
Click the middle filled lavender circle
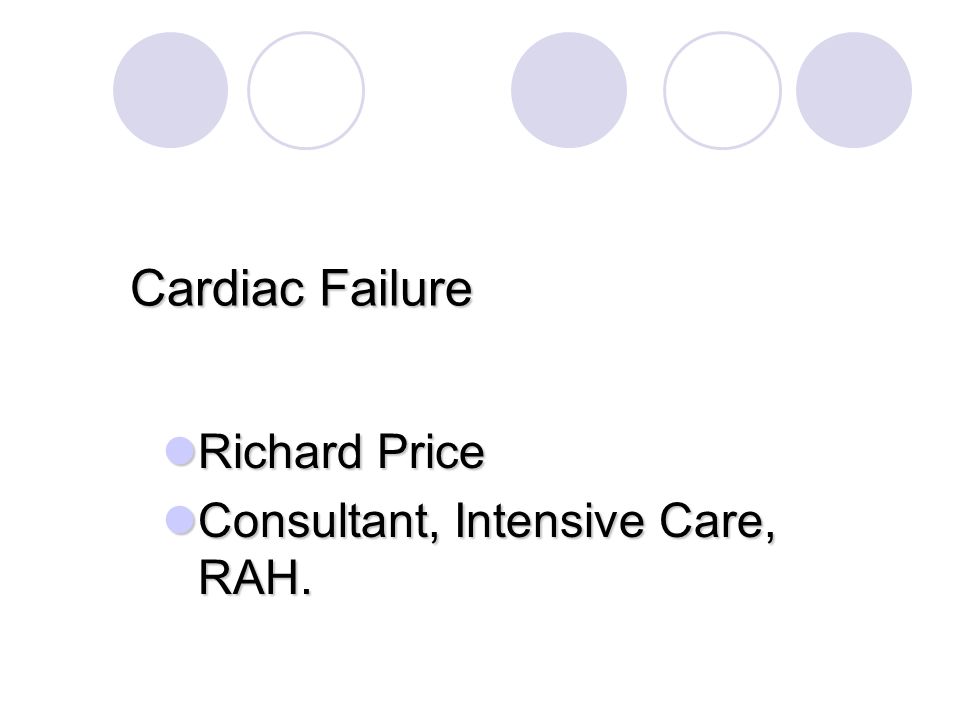[569, 90]
